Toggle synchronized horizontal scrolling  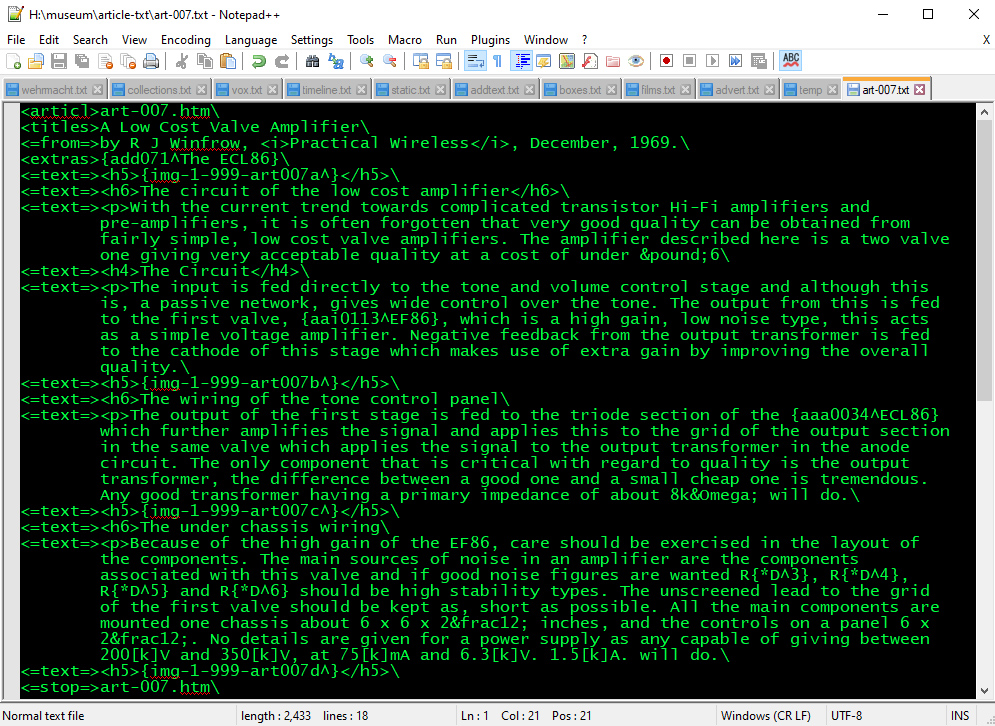pyautogui.click(x=443, y=61)
